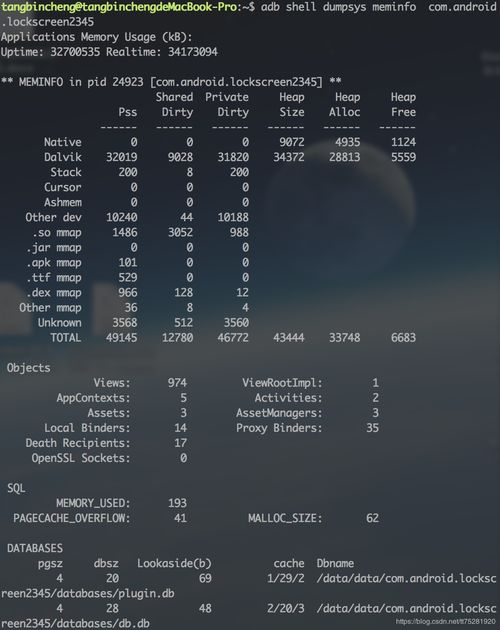
Task: Click the Views count 974
Action: click(x=177, y=383)
